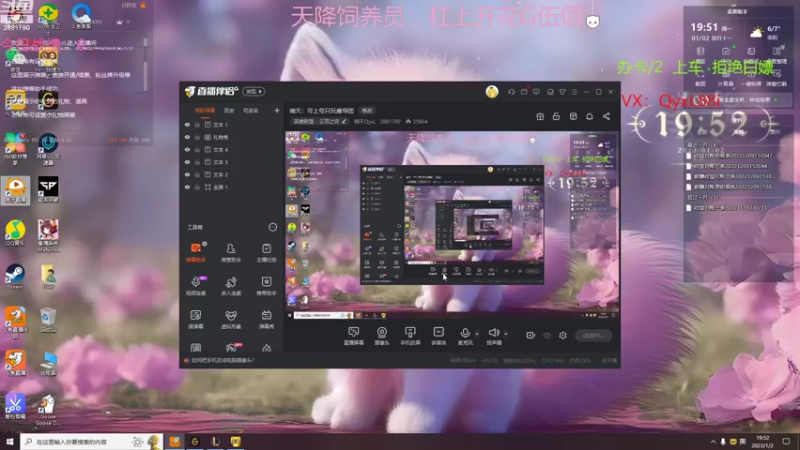The height and width of the screenshot is (450, 800).
Task: Open the user avatar in title bar
Action: tap(492, 92)
